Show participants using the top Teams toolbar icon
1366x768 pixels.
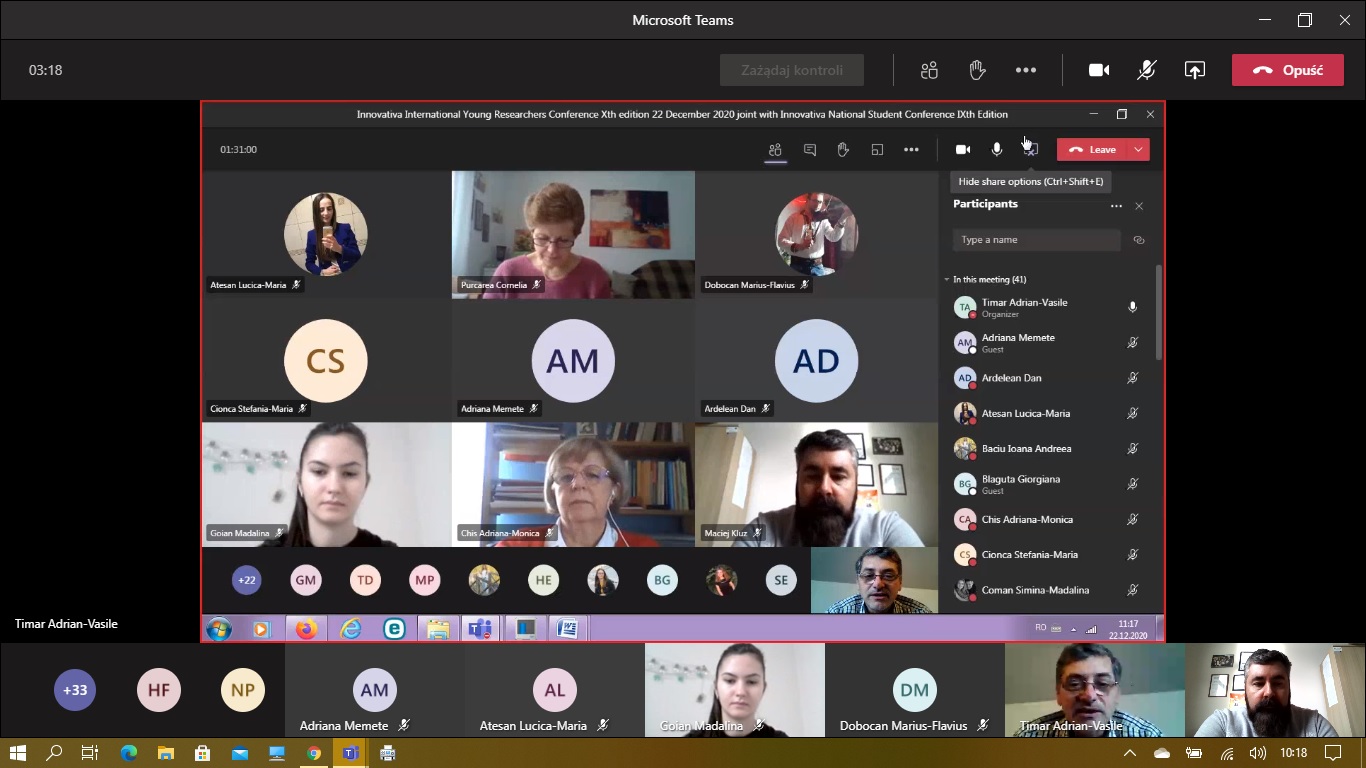(929, 70)
